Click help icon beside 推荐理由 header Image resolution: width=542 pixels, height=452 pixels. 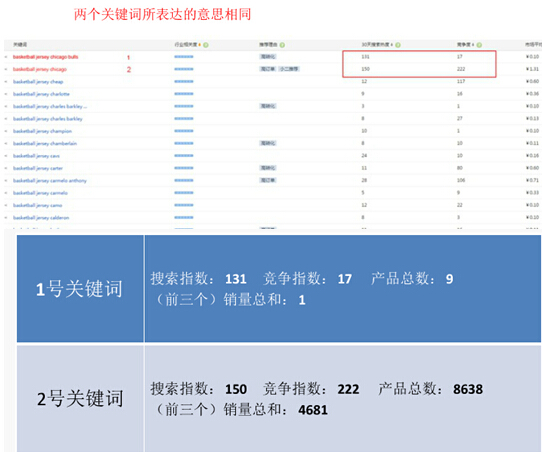(282, 45)
